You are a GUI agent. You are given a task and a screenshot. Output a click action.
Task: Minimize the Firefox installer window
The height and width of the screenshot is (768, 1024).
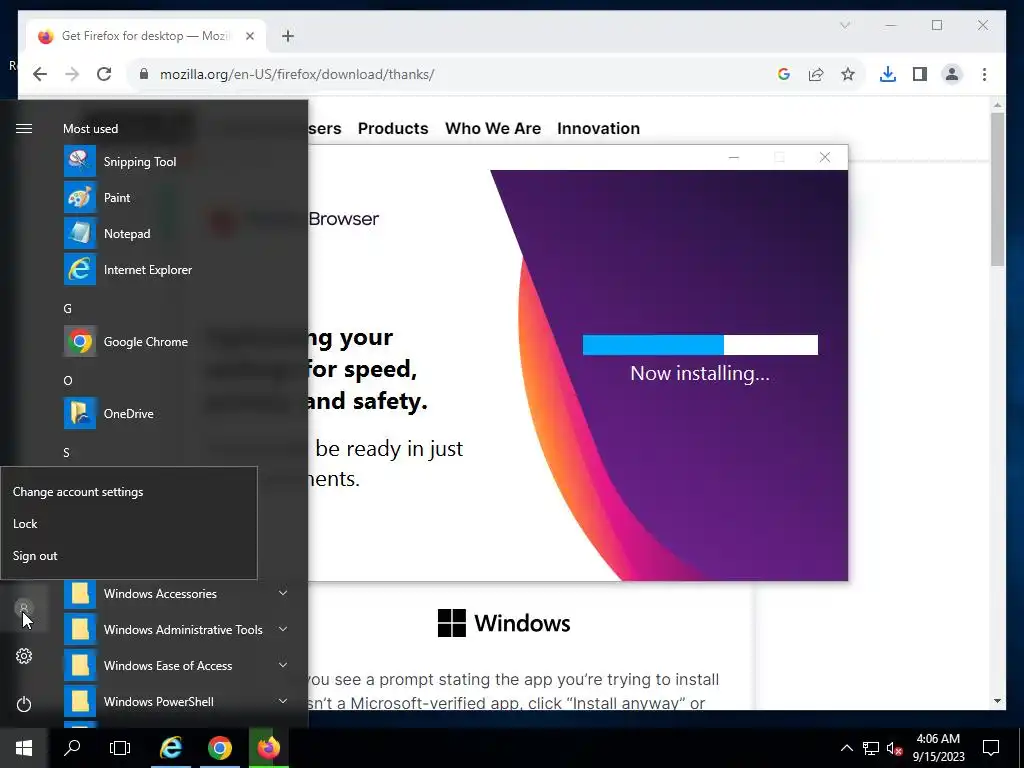click(733, 157)
